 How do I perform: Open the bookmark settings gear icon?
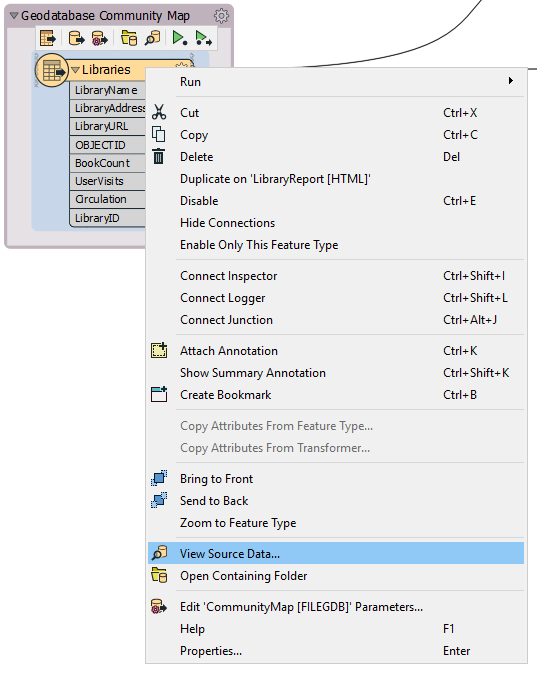(221, 16)
